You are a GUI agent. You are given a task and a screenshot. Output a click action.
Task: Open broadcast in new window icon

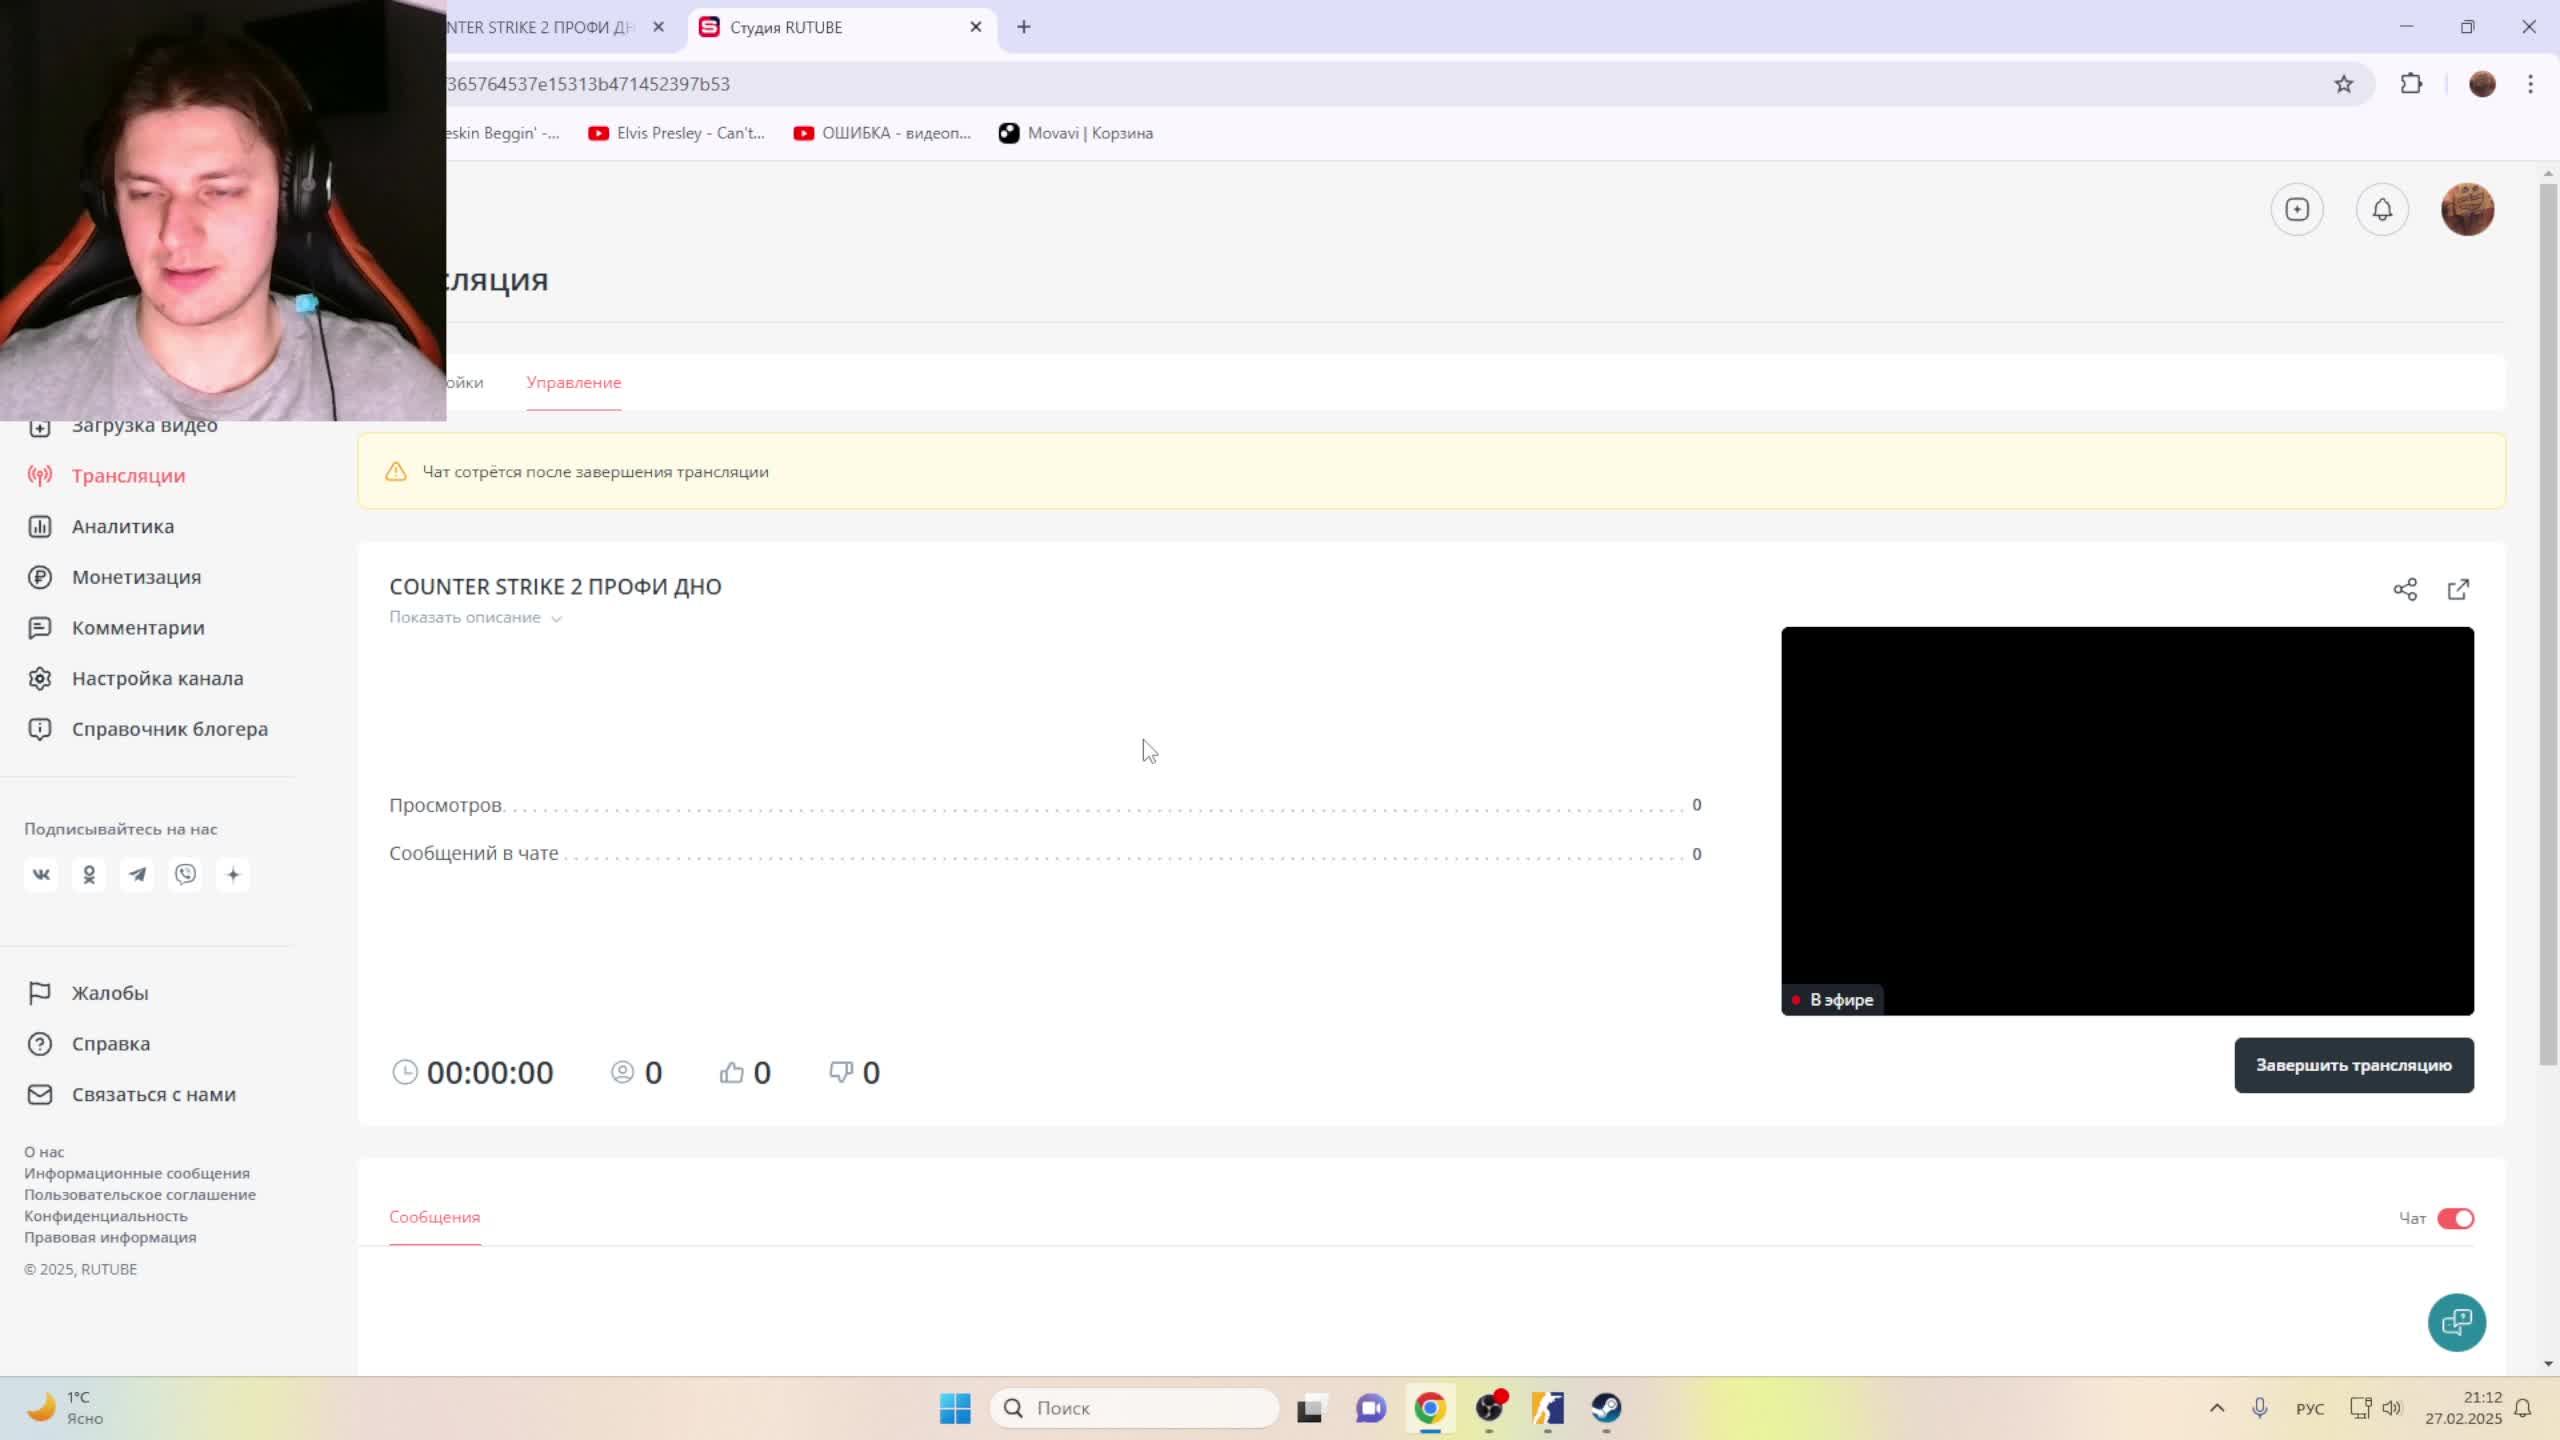pos(2458,589)
